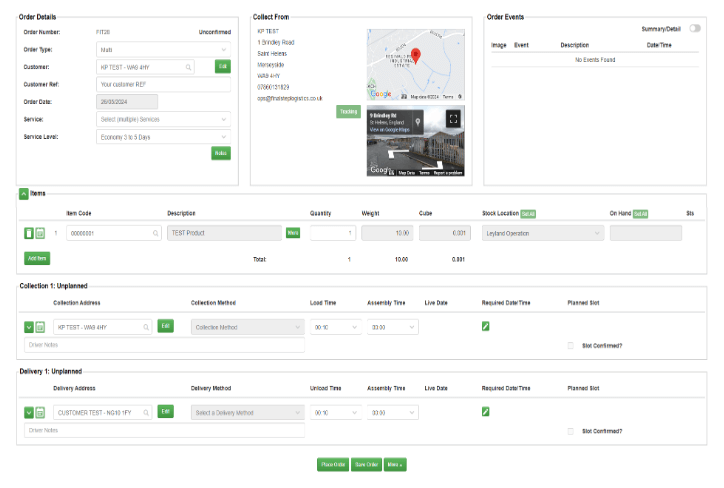Viewport: 724px width, 488px height.
Task: Click View on Google Maps link
Action: coord(389,130)
